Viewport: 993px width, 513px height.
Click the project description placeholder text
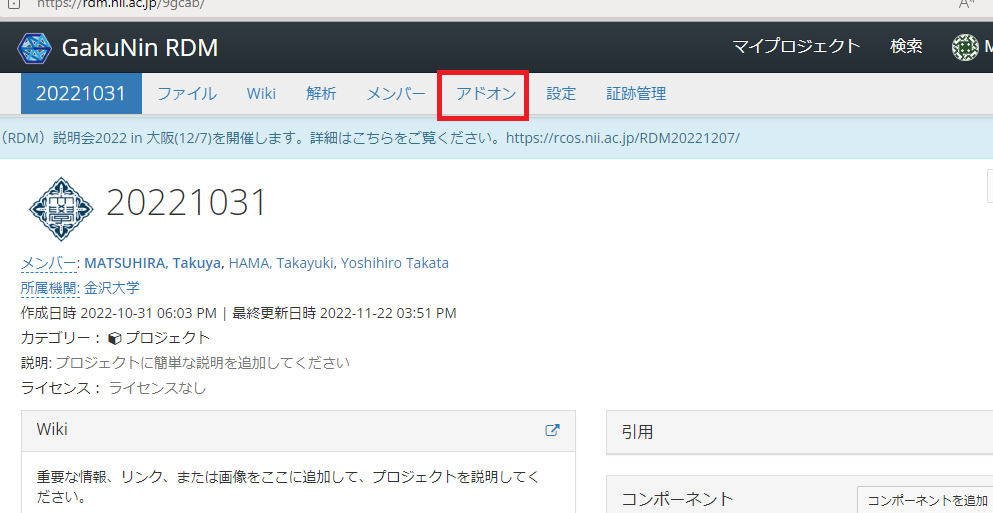point(203,363)
